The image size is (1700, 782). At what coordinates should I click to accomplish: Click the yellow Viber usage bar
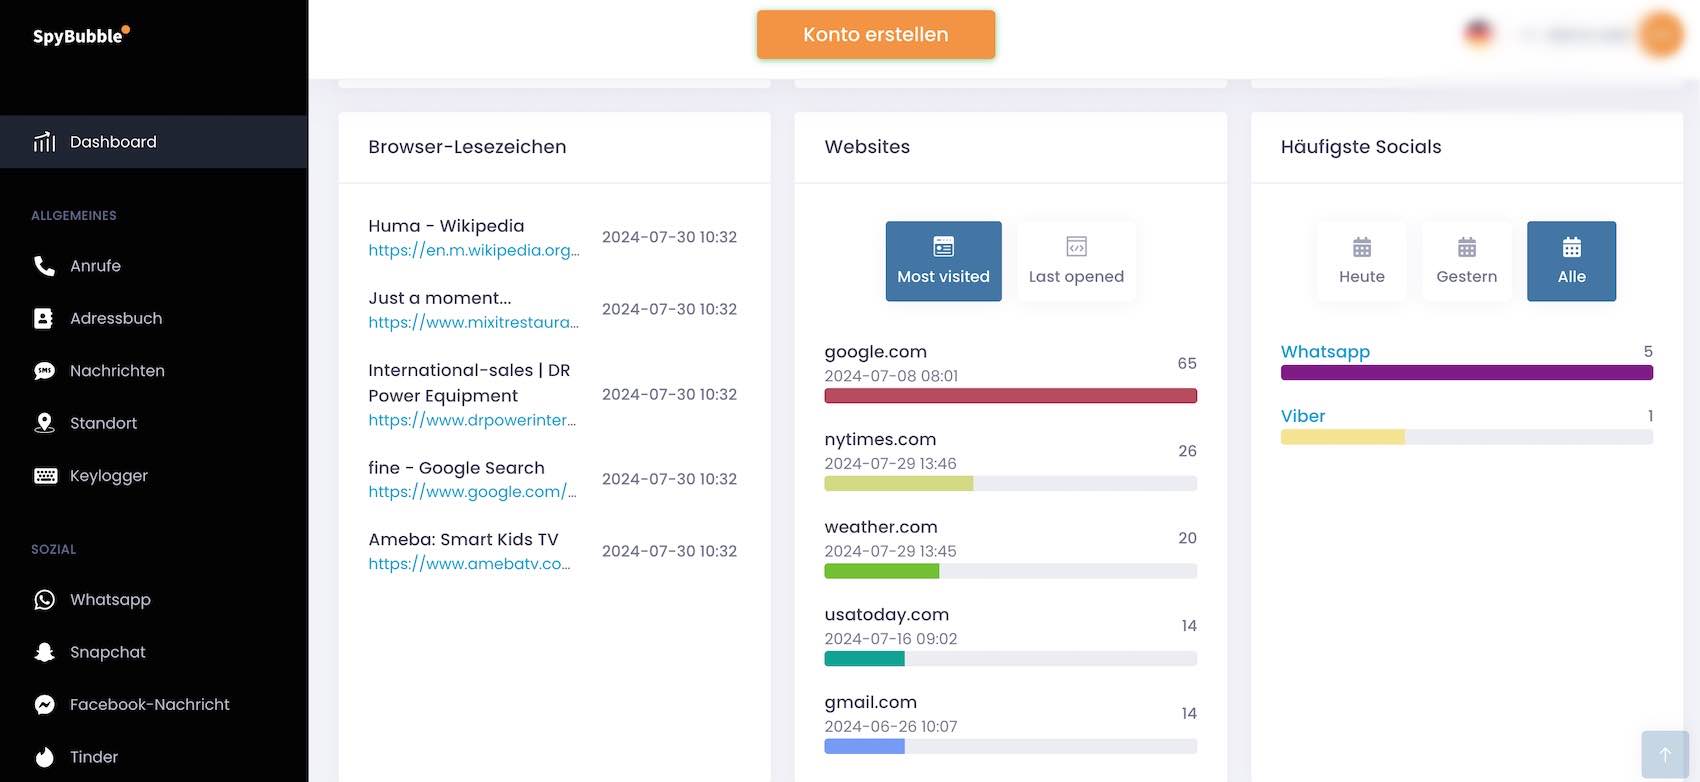click(1467, 437)
